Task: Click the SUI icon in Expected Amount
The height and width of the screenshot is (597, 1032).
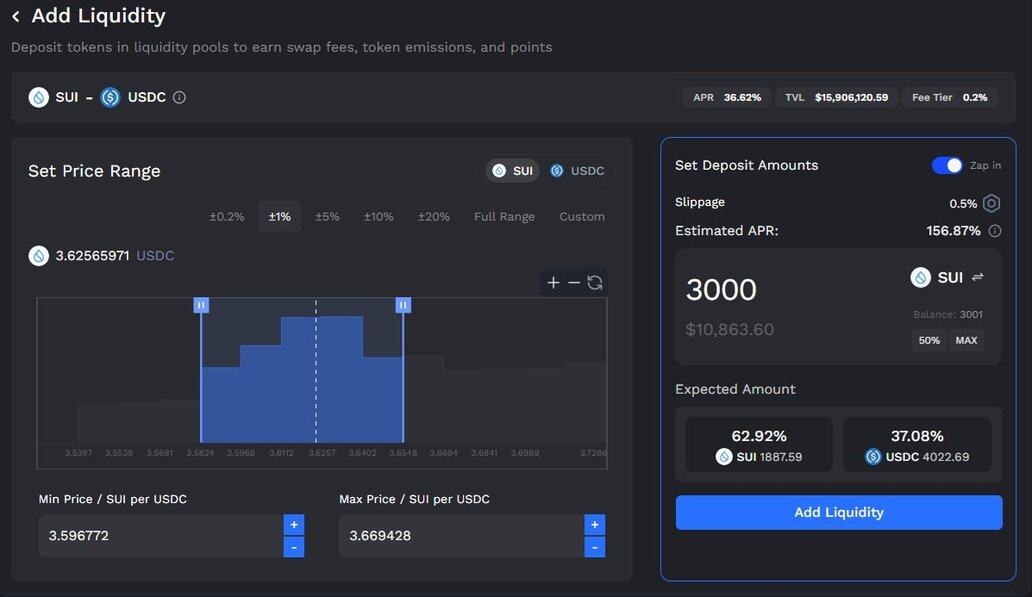Action: click(724, 457)
